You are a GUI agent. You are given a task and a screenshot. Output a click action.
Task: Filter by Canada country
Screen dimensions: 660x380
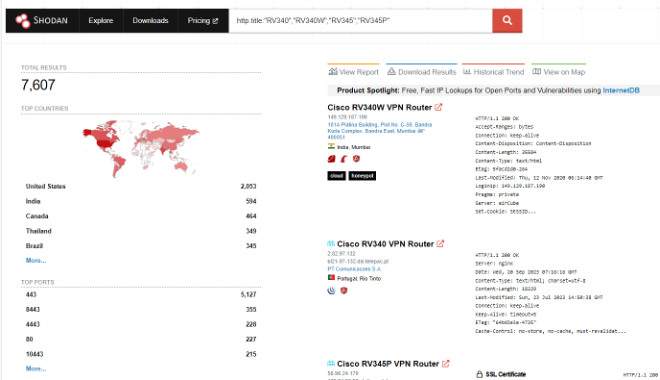tap(141, 216)
